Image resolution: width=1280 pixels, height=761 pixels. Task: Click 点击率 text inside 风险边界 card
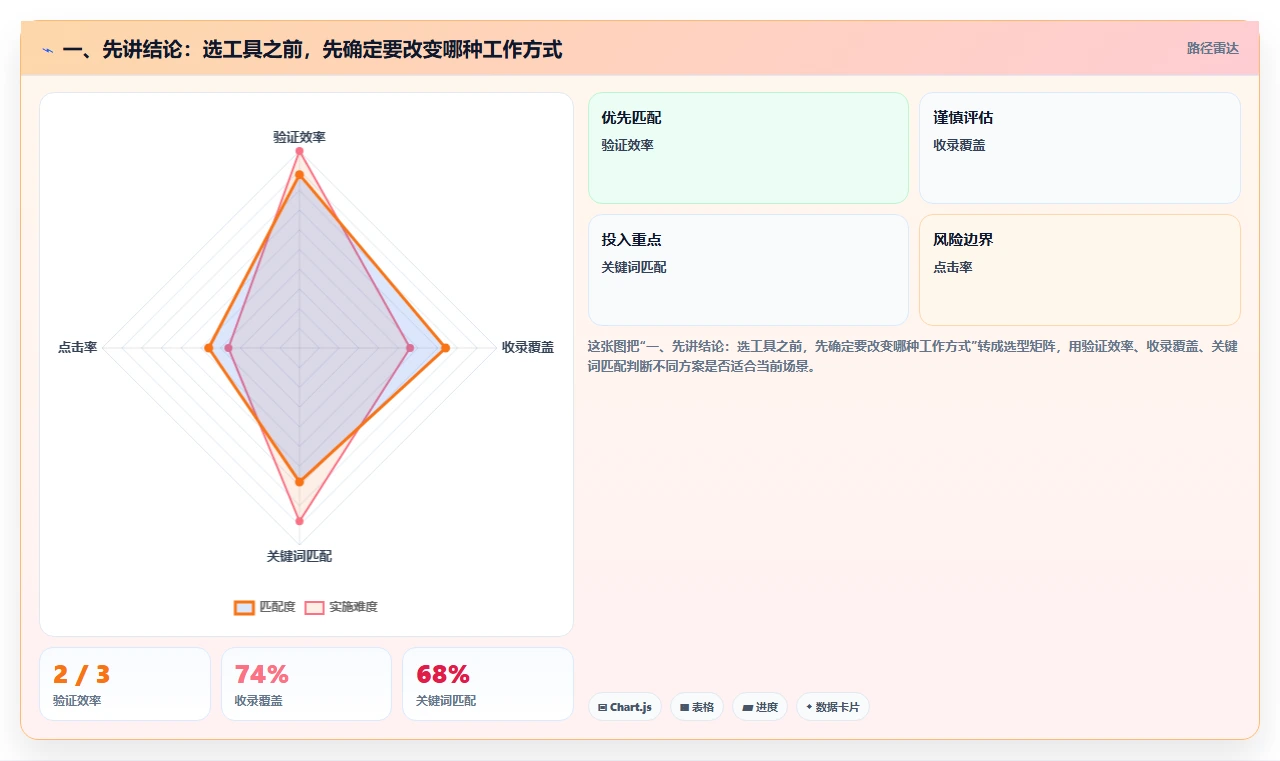click(x=953, y=267)
